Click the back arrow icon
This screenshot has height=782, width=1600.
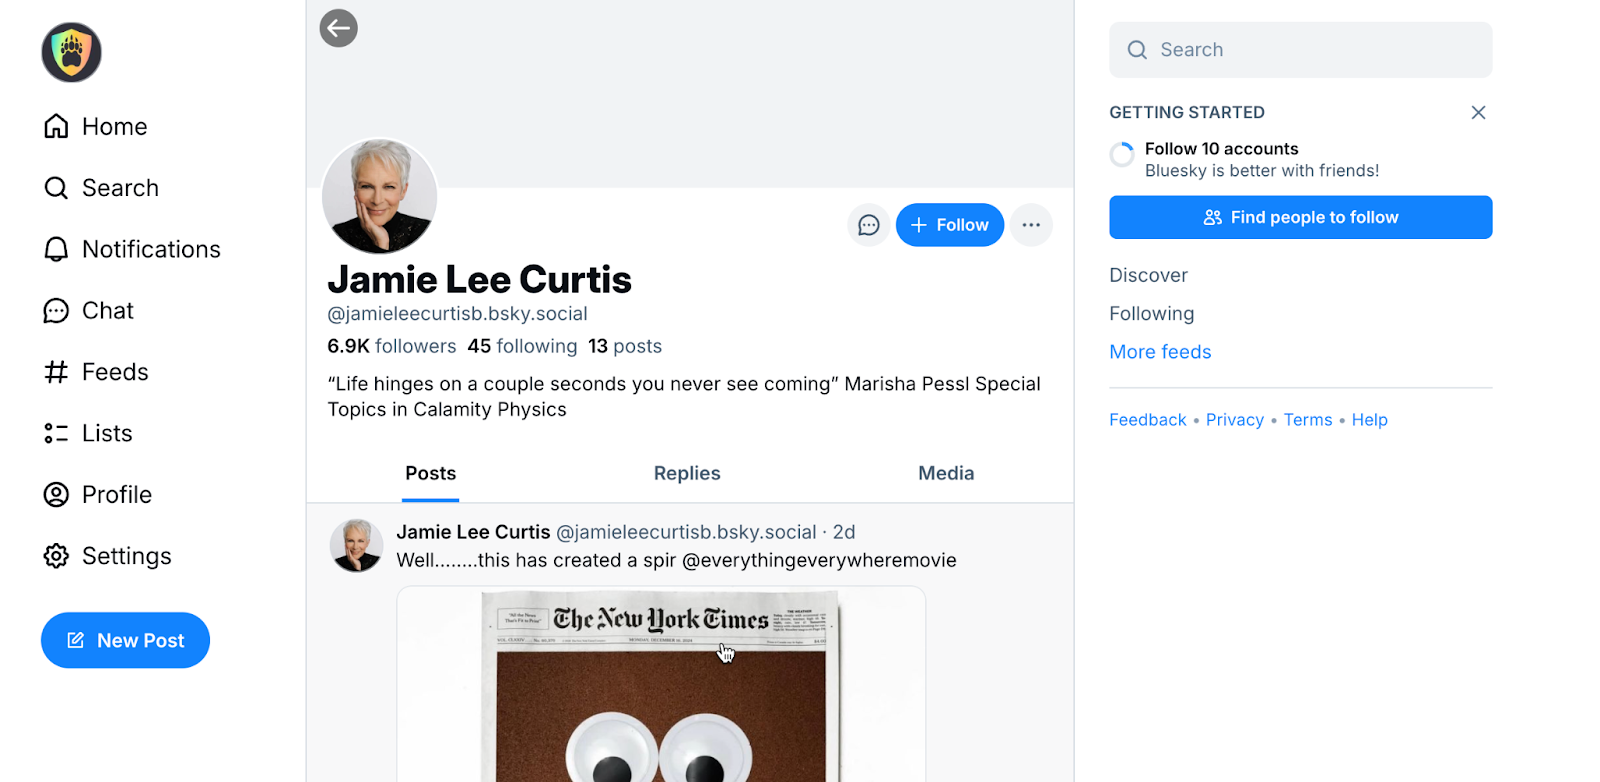339,28
